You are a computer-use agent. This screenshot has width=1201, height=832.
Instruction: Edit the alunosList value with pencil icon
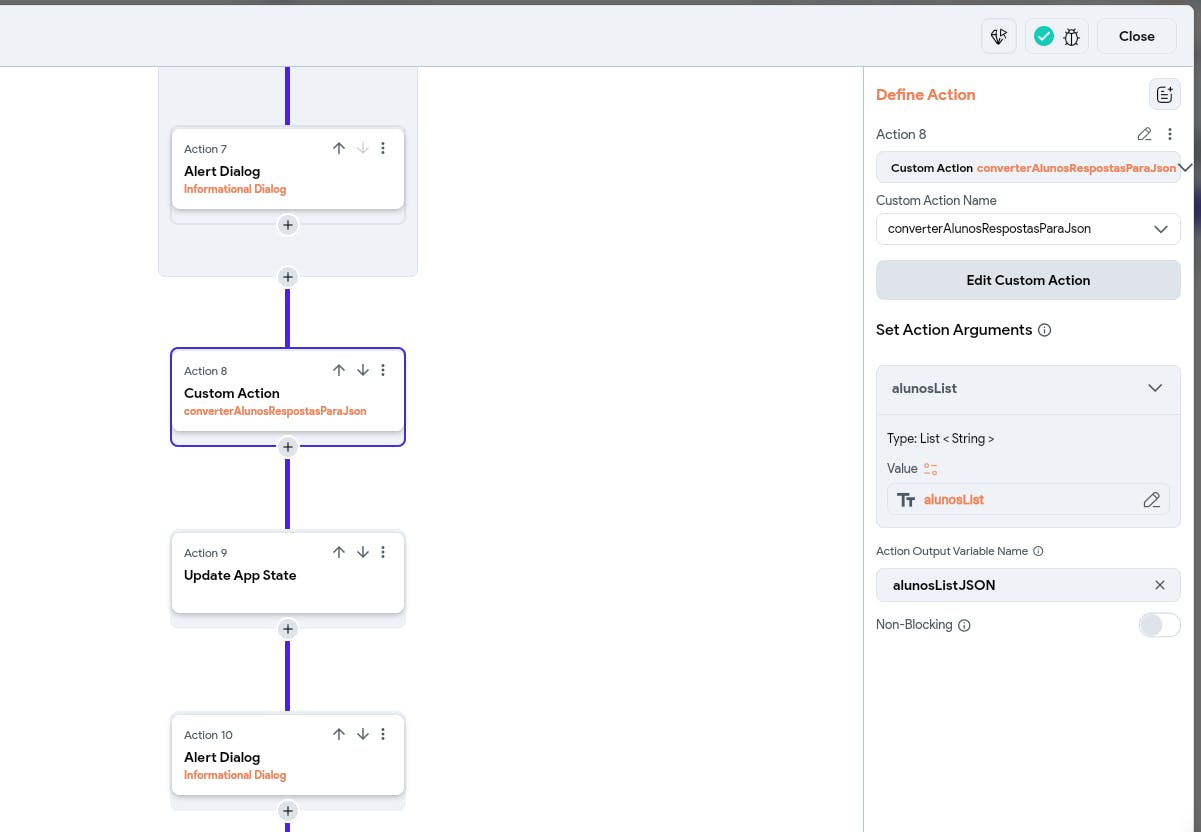[x=1152, y=500]
